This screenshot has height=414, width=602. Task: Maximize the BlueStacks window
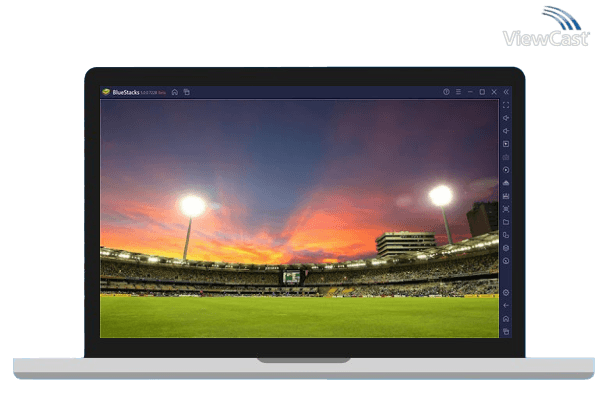pos(482,92)
